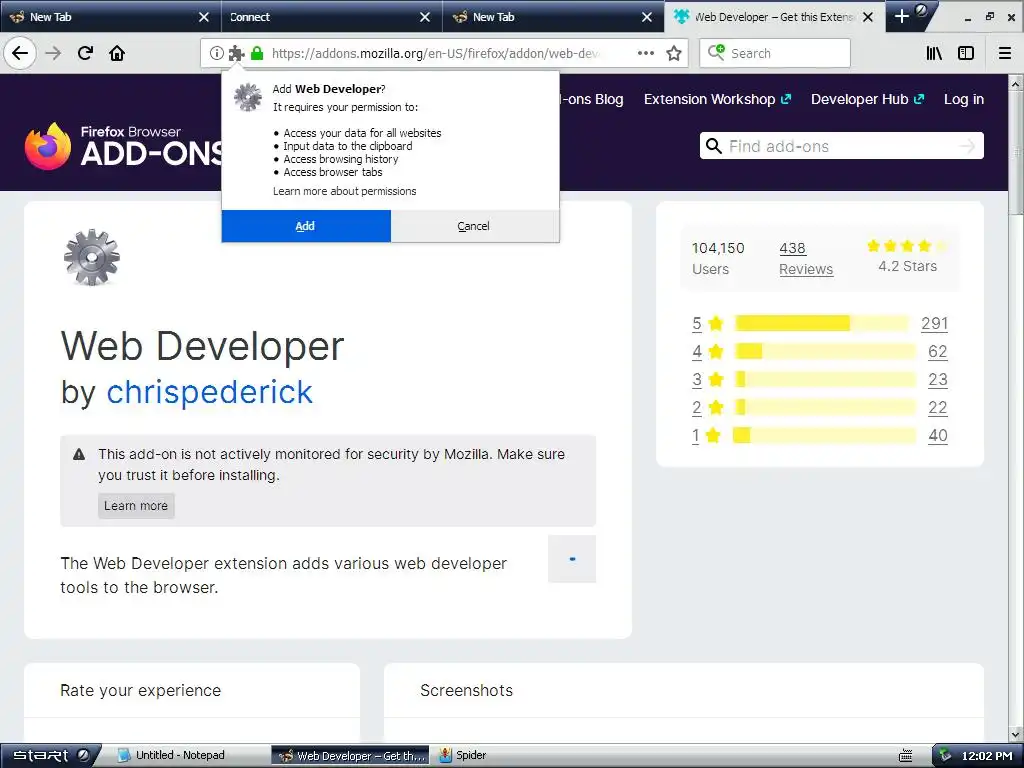
Task: Open the hamburger application menu
Action: (1005, 54)
